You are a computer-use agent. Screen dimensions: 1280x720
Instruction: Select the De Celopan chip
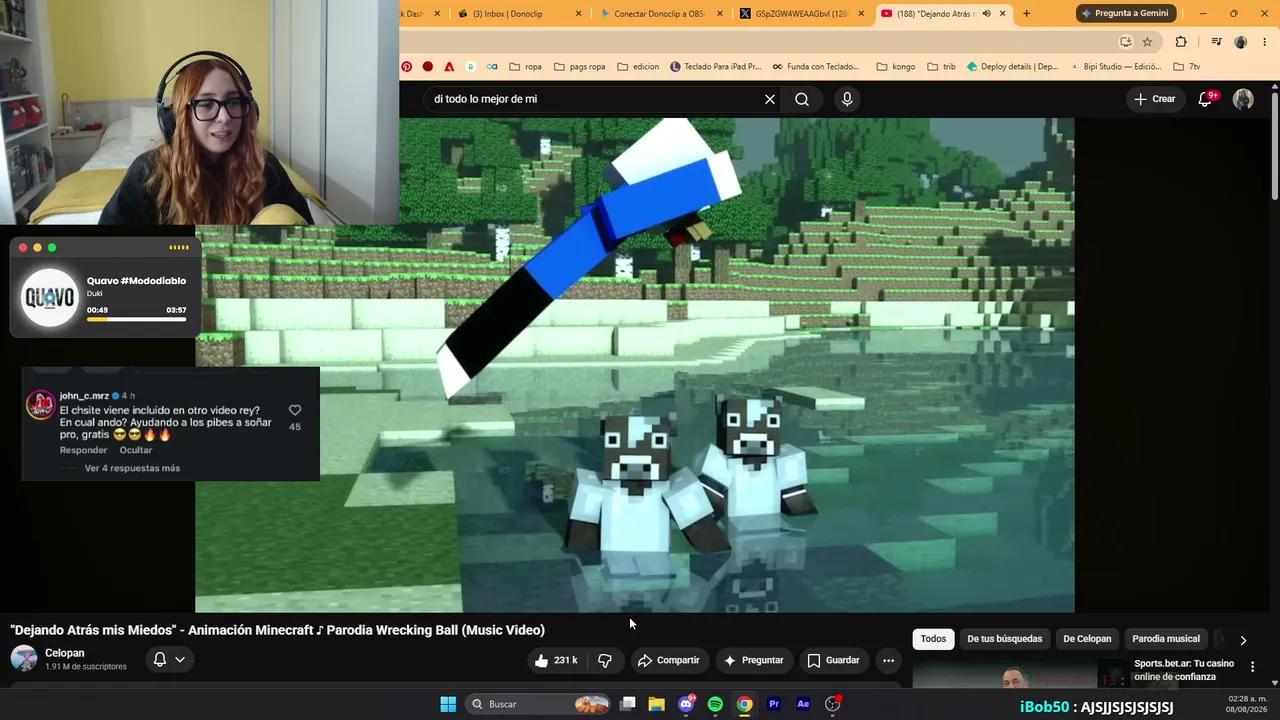[1087, 639]
